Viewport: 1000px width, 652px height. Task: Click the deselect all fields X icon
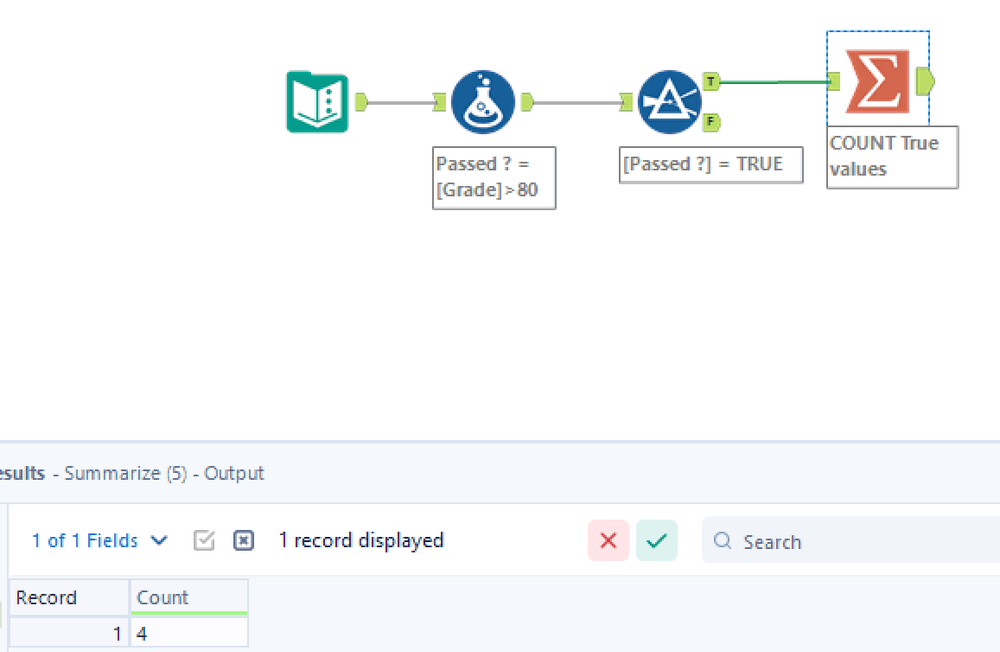(244, 540)
